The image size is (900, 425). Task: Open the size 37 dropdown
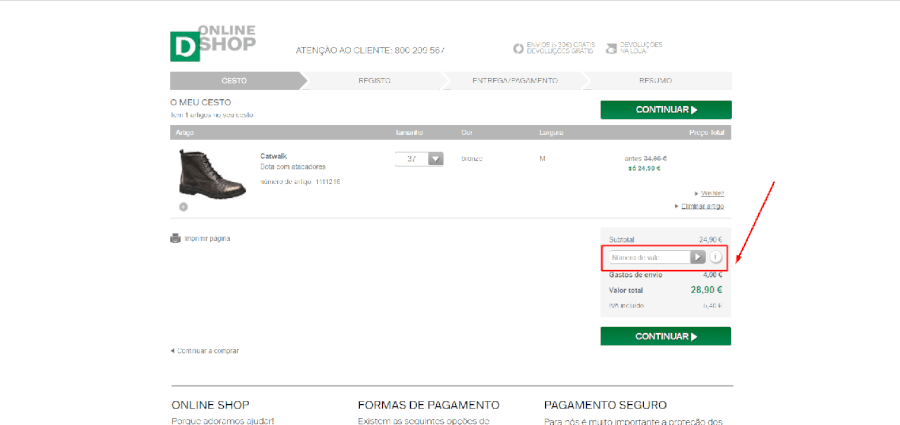click(x=420, y=159)
